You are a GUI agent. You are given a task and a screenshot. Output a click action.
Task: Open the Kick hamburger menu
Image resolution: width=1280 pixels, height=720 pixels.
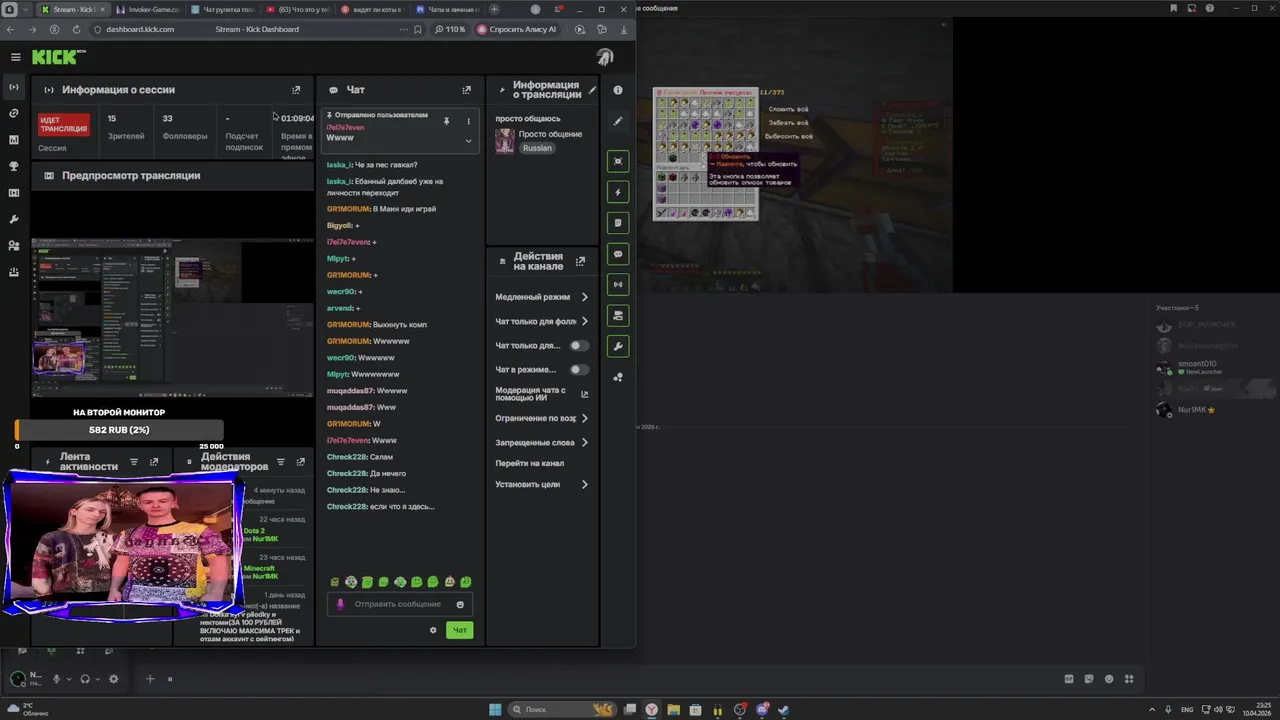pyautogui.click(x=15, y=57)
